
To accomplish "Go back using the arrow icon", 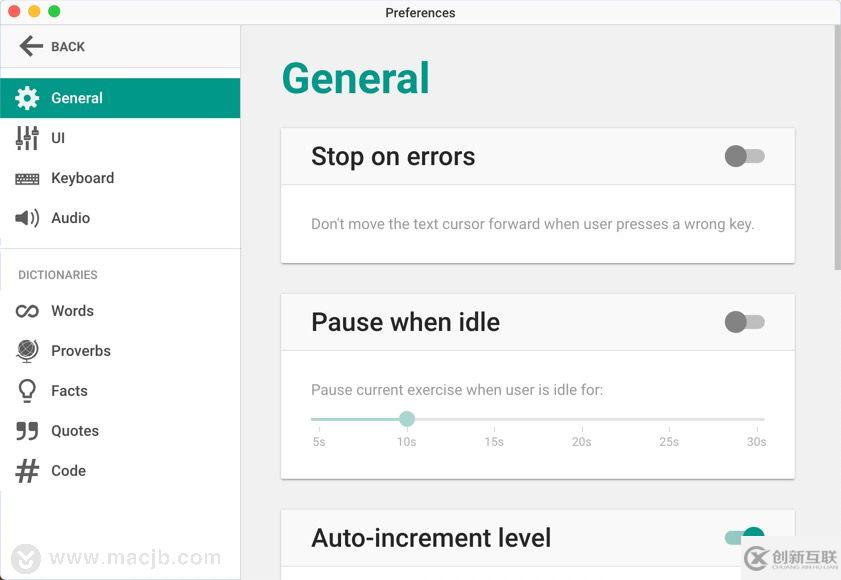I will 30,46.
